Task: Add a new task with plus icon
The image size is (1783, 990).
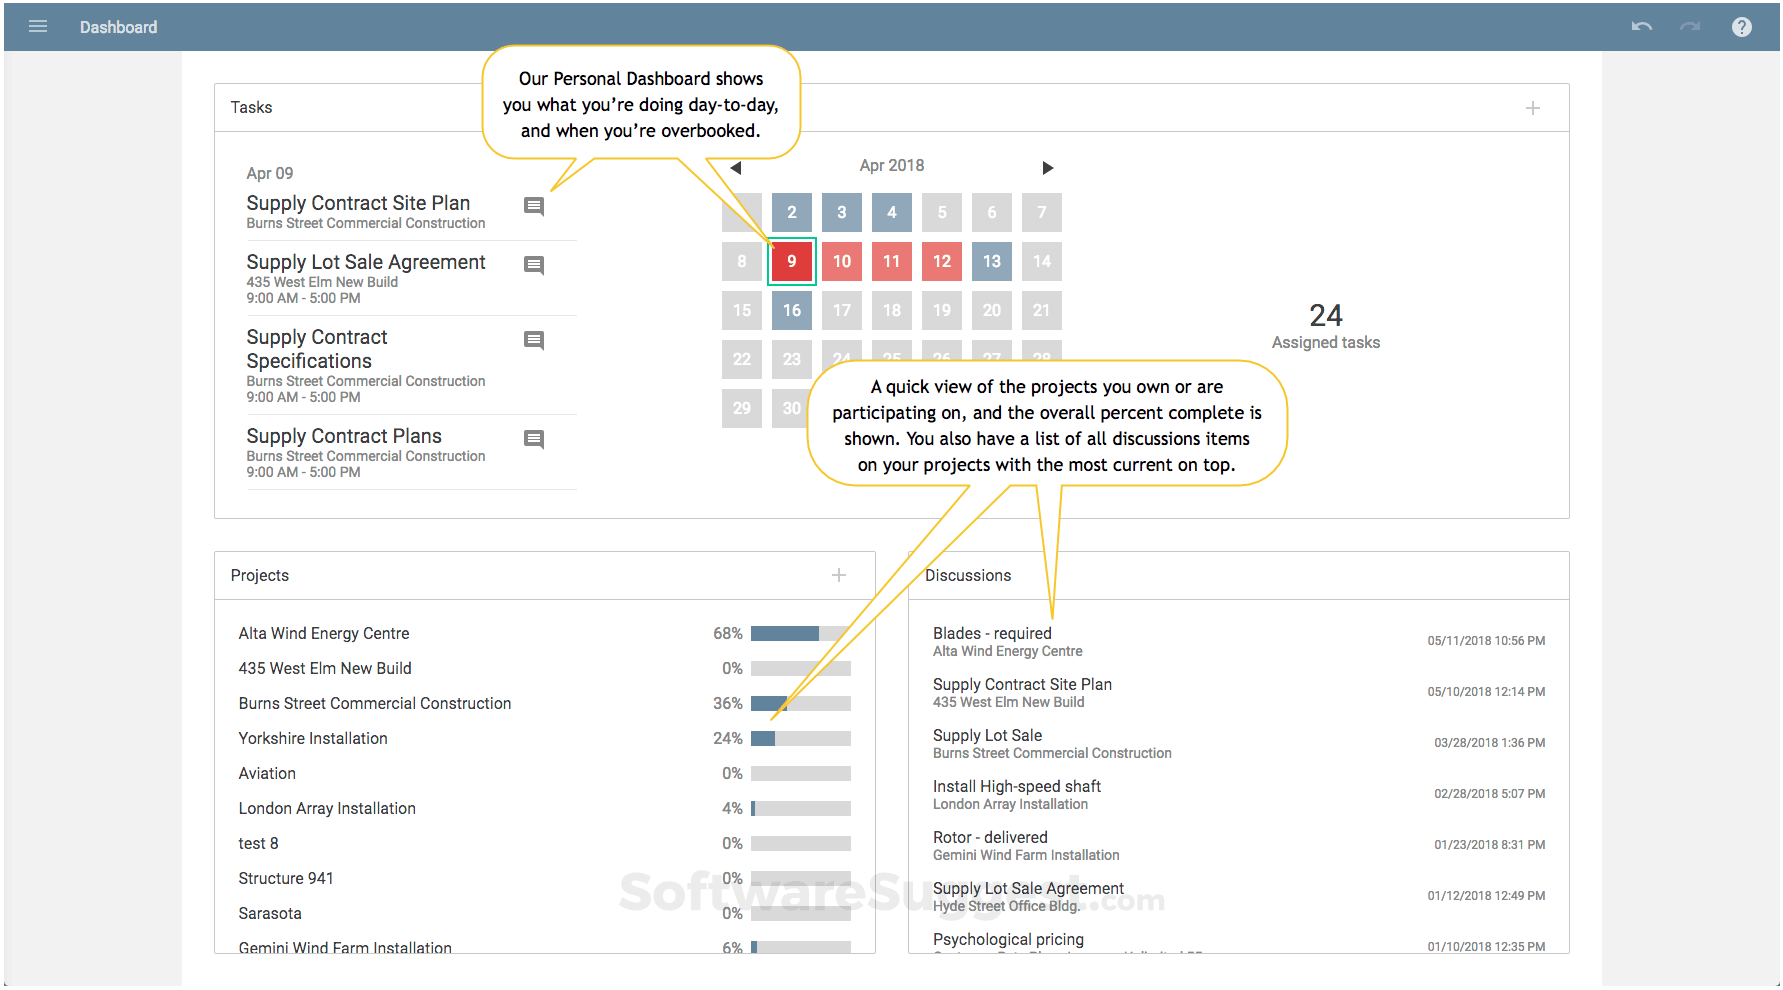Action: (1532, 108)
